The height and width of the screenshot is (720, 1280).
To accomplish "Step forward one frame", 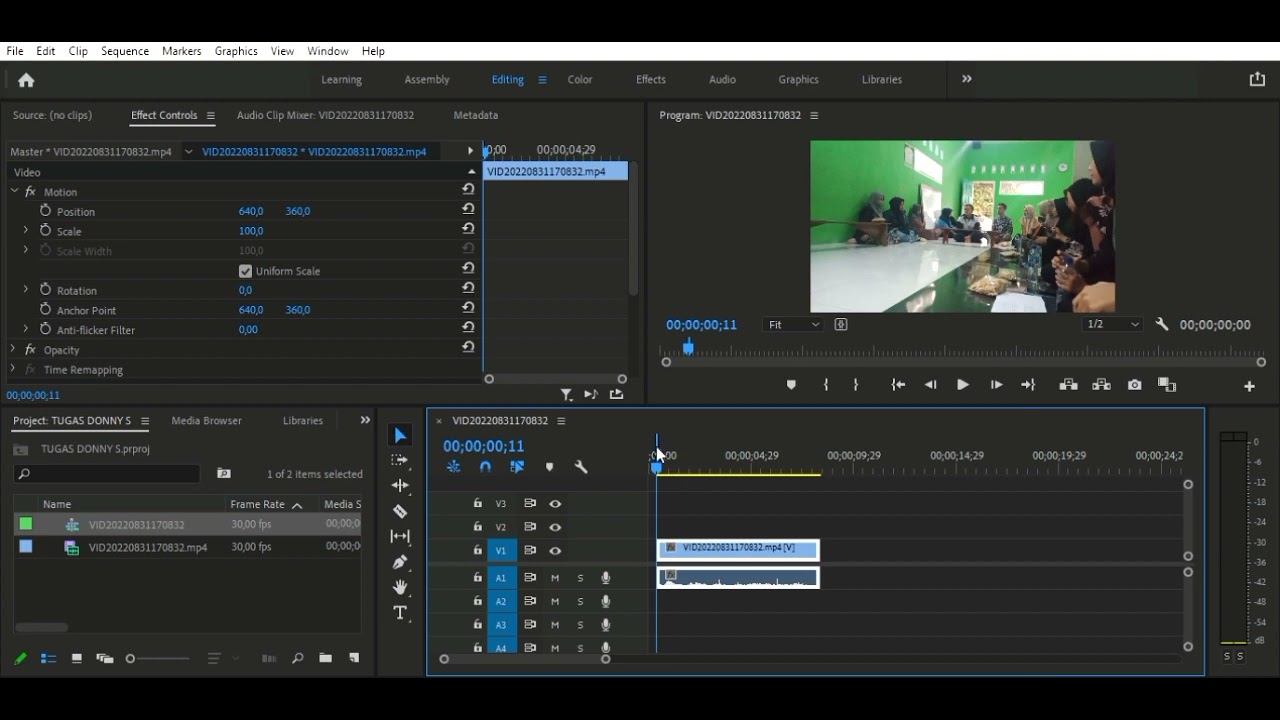I will (x=996, y=385).
